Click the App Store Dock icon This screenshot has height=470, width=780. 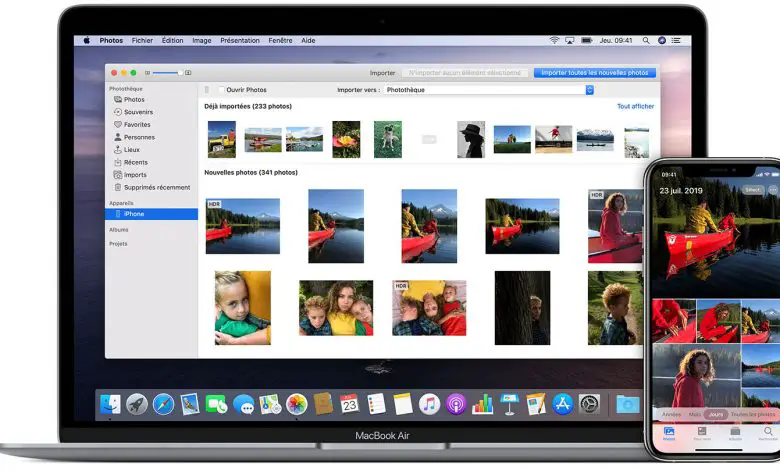[x=562, y=404]
